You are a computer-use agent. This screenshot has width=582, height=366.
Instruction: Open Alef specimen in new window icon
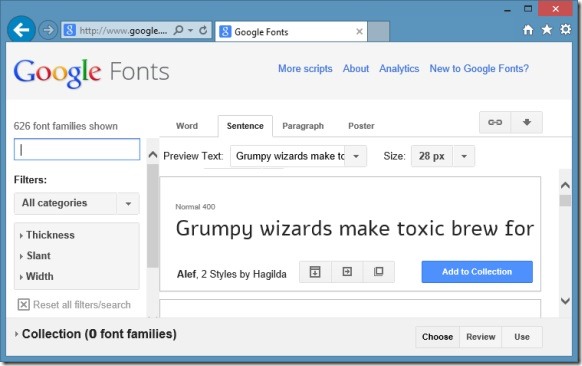coord(379,272)
